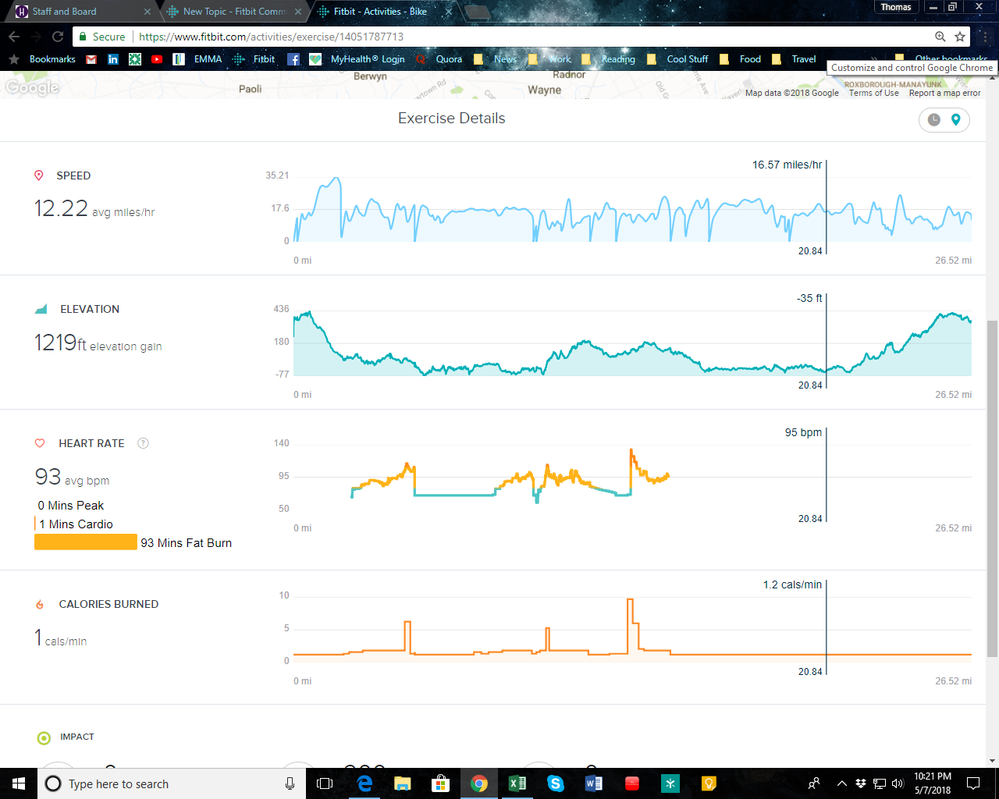
Task: Click the heart rate help question mark icon
Action: 143,443
